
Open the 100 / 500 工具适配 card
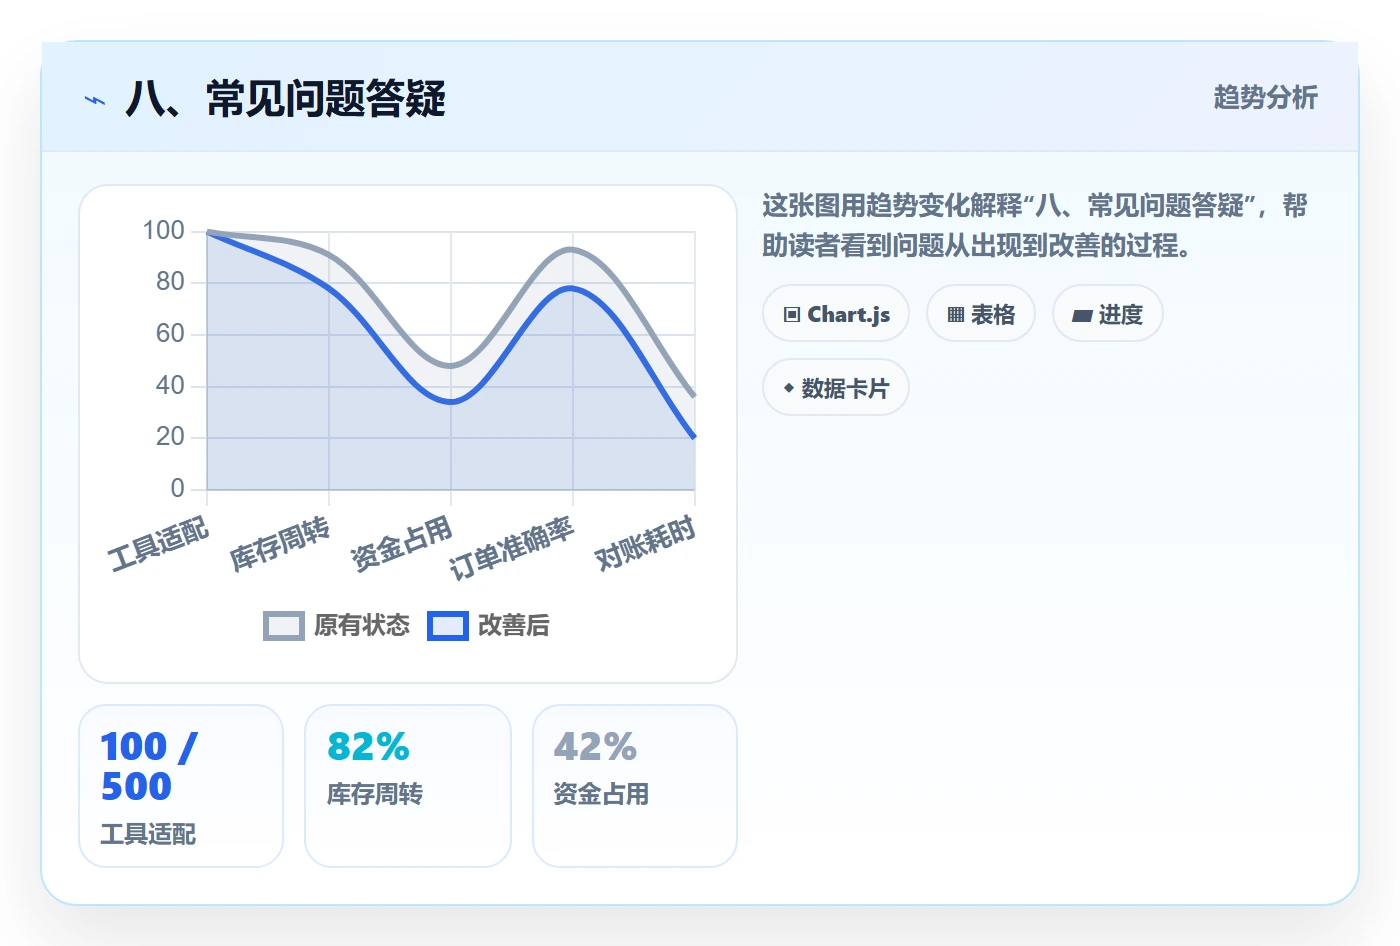click(181, 786)
